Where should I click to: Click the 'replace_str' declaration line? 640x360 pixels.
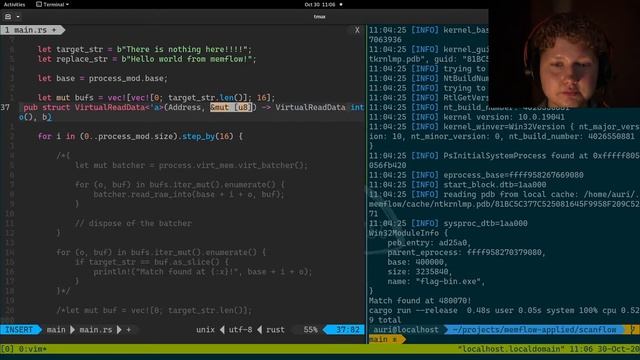click(147, 59)
